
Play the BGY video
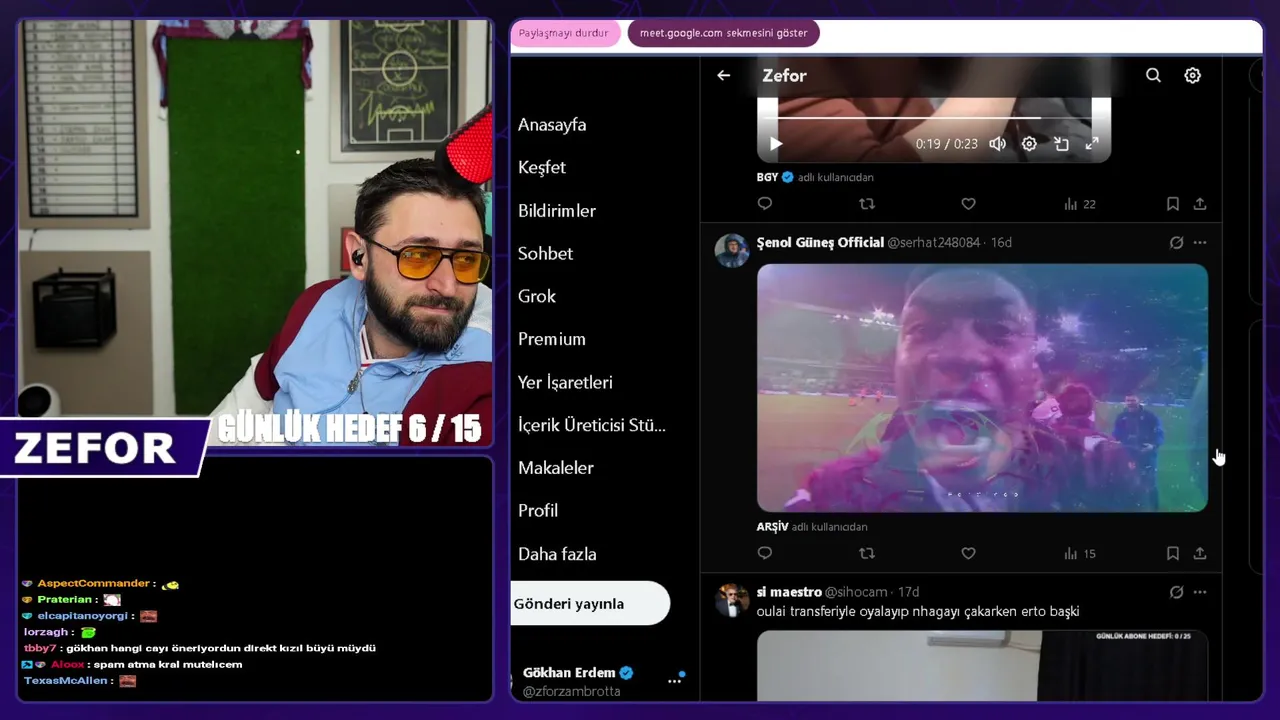pos(776,144)
